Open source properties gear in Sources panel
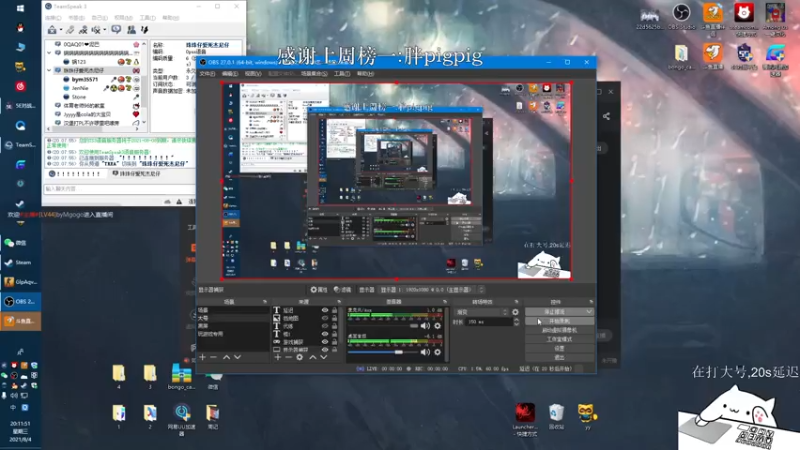Image resolution: width=800 pixels, height=450 pixels. [299, 357]
